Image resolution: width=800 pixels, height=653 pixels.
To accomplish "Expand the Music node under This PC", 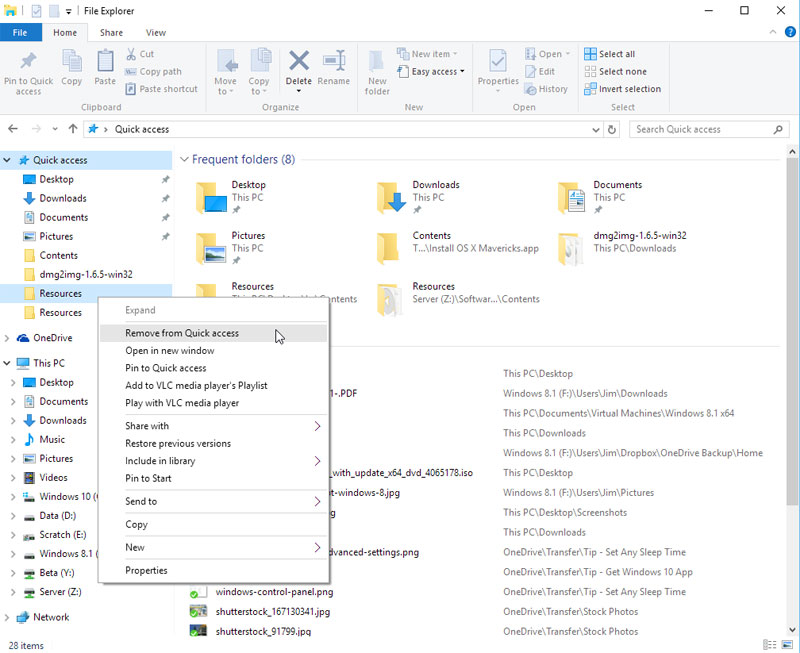I will (x=13, y=440).
